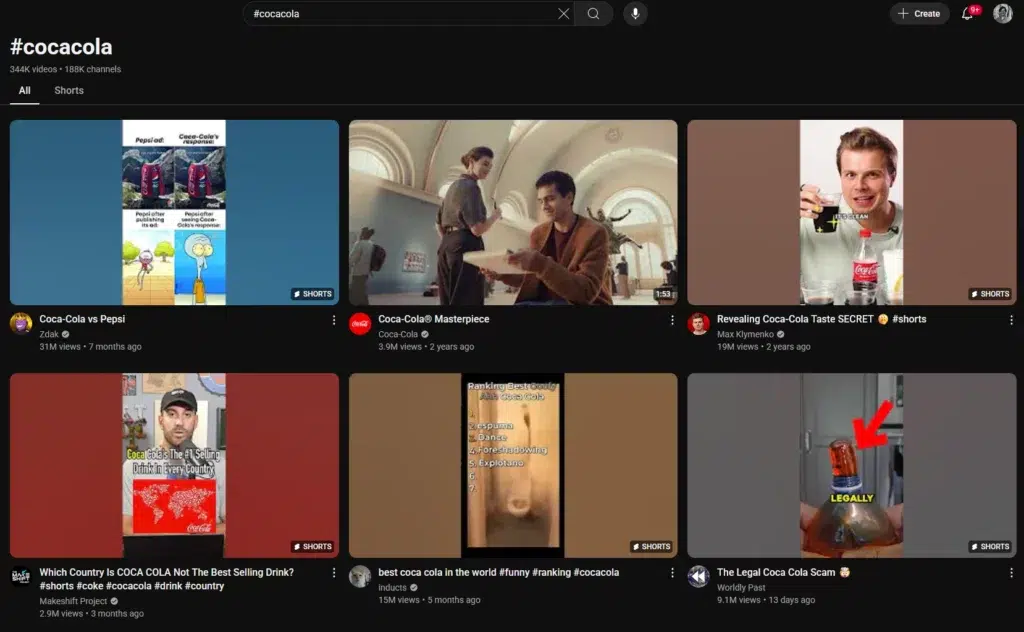Click '15M views • 5 months ago' text
This screenshot has width=1024, height=632.
(429, 600)
